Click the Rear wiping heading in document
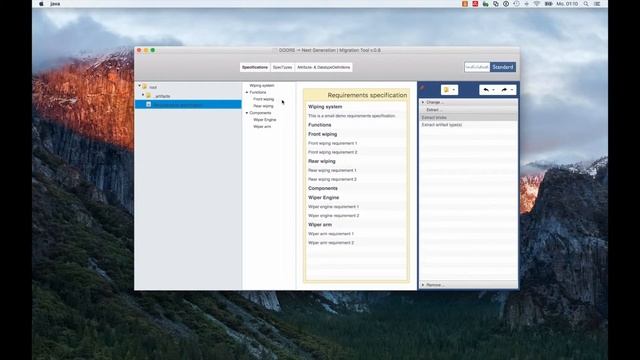Image resolution: width=640 pixels, height=360 pixels. click(x=322, y=161)
